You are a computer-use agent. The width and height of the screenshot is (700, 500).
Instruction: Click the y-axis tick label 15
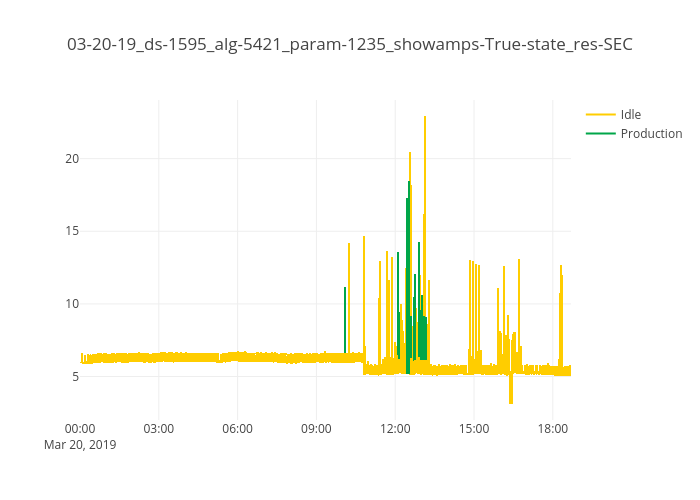[71, 231]
